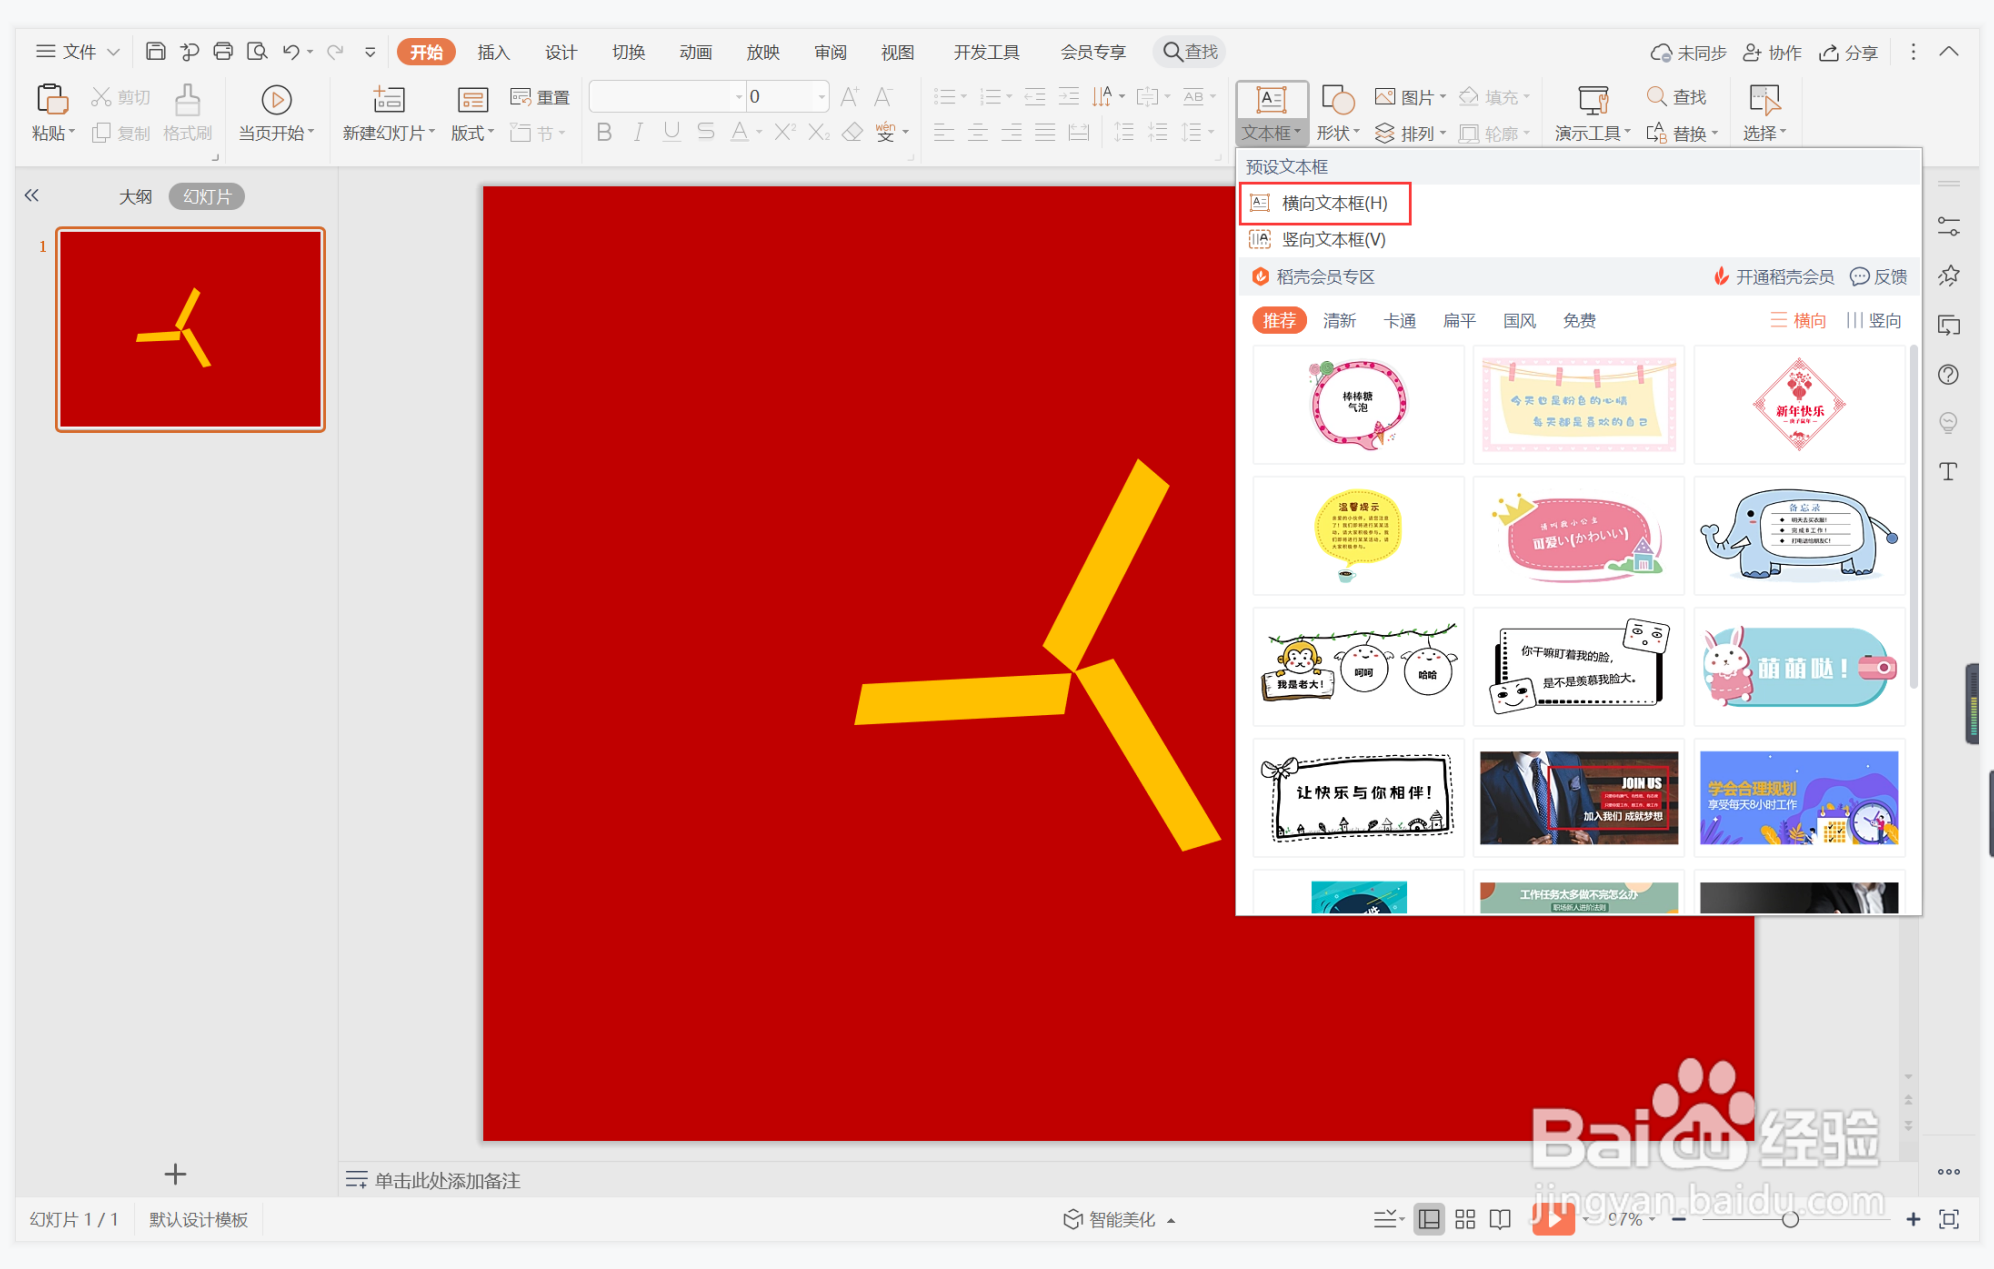Screen dimensions: 1994x1269
Task: Click the Print icon in the quick toolbar
Action: point(223,51)
